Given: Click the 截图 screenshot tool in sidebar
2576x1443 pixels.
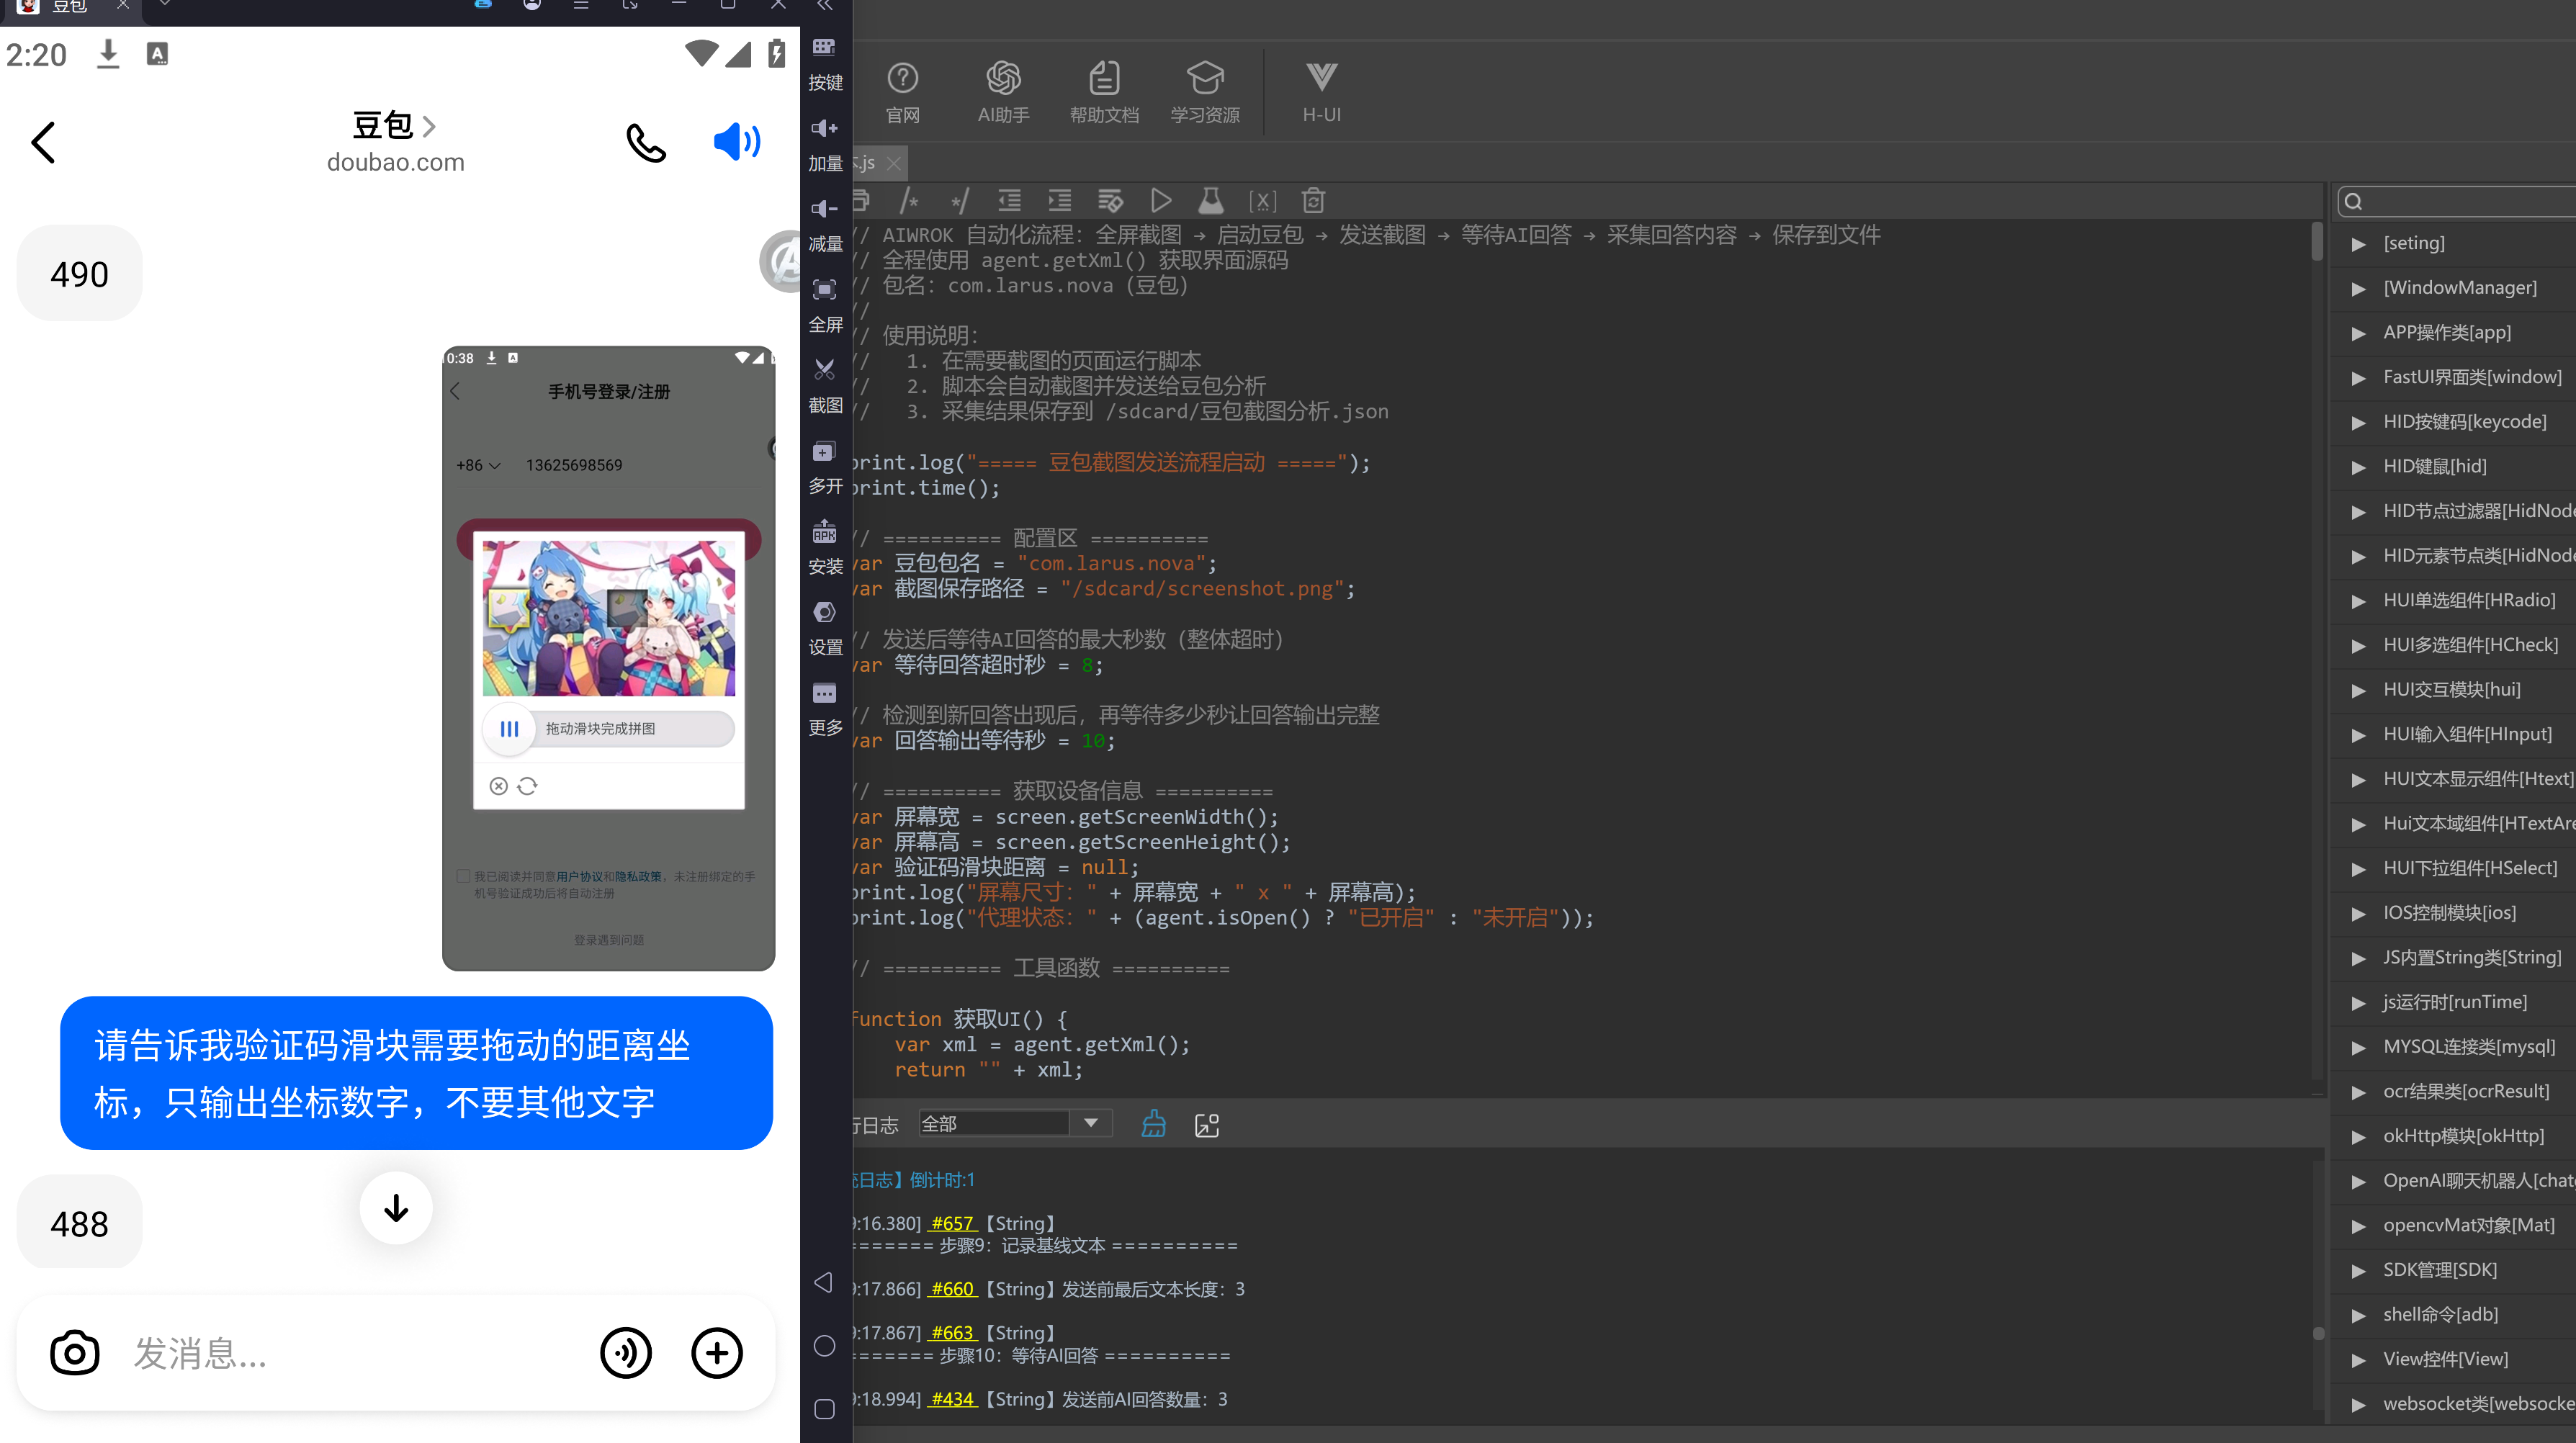Looking at the screenshot, I should point(825,385).
